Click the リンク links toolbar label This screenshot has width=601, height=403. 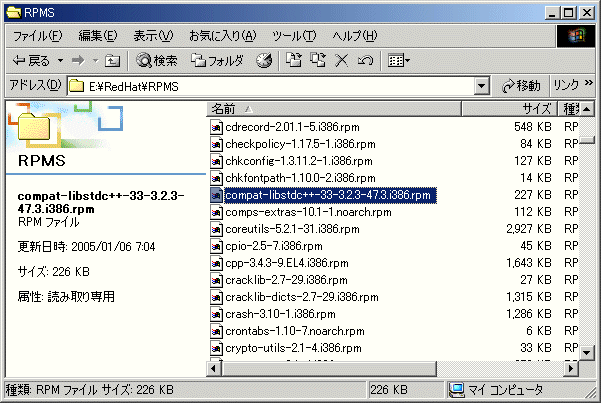point(566,85)
